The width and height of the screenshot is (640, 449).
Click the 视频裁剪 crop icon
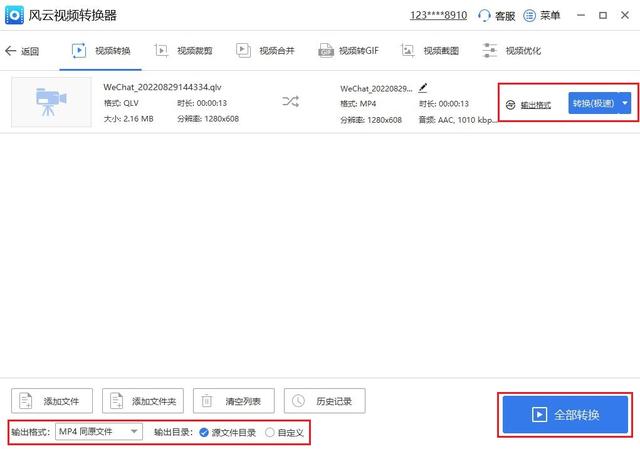click(x=161, y=51)
